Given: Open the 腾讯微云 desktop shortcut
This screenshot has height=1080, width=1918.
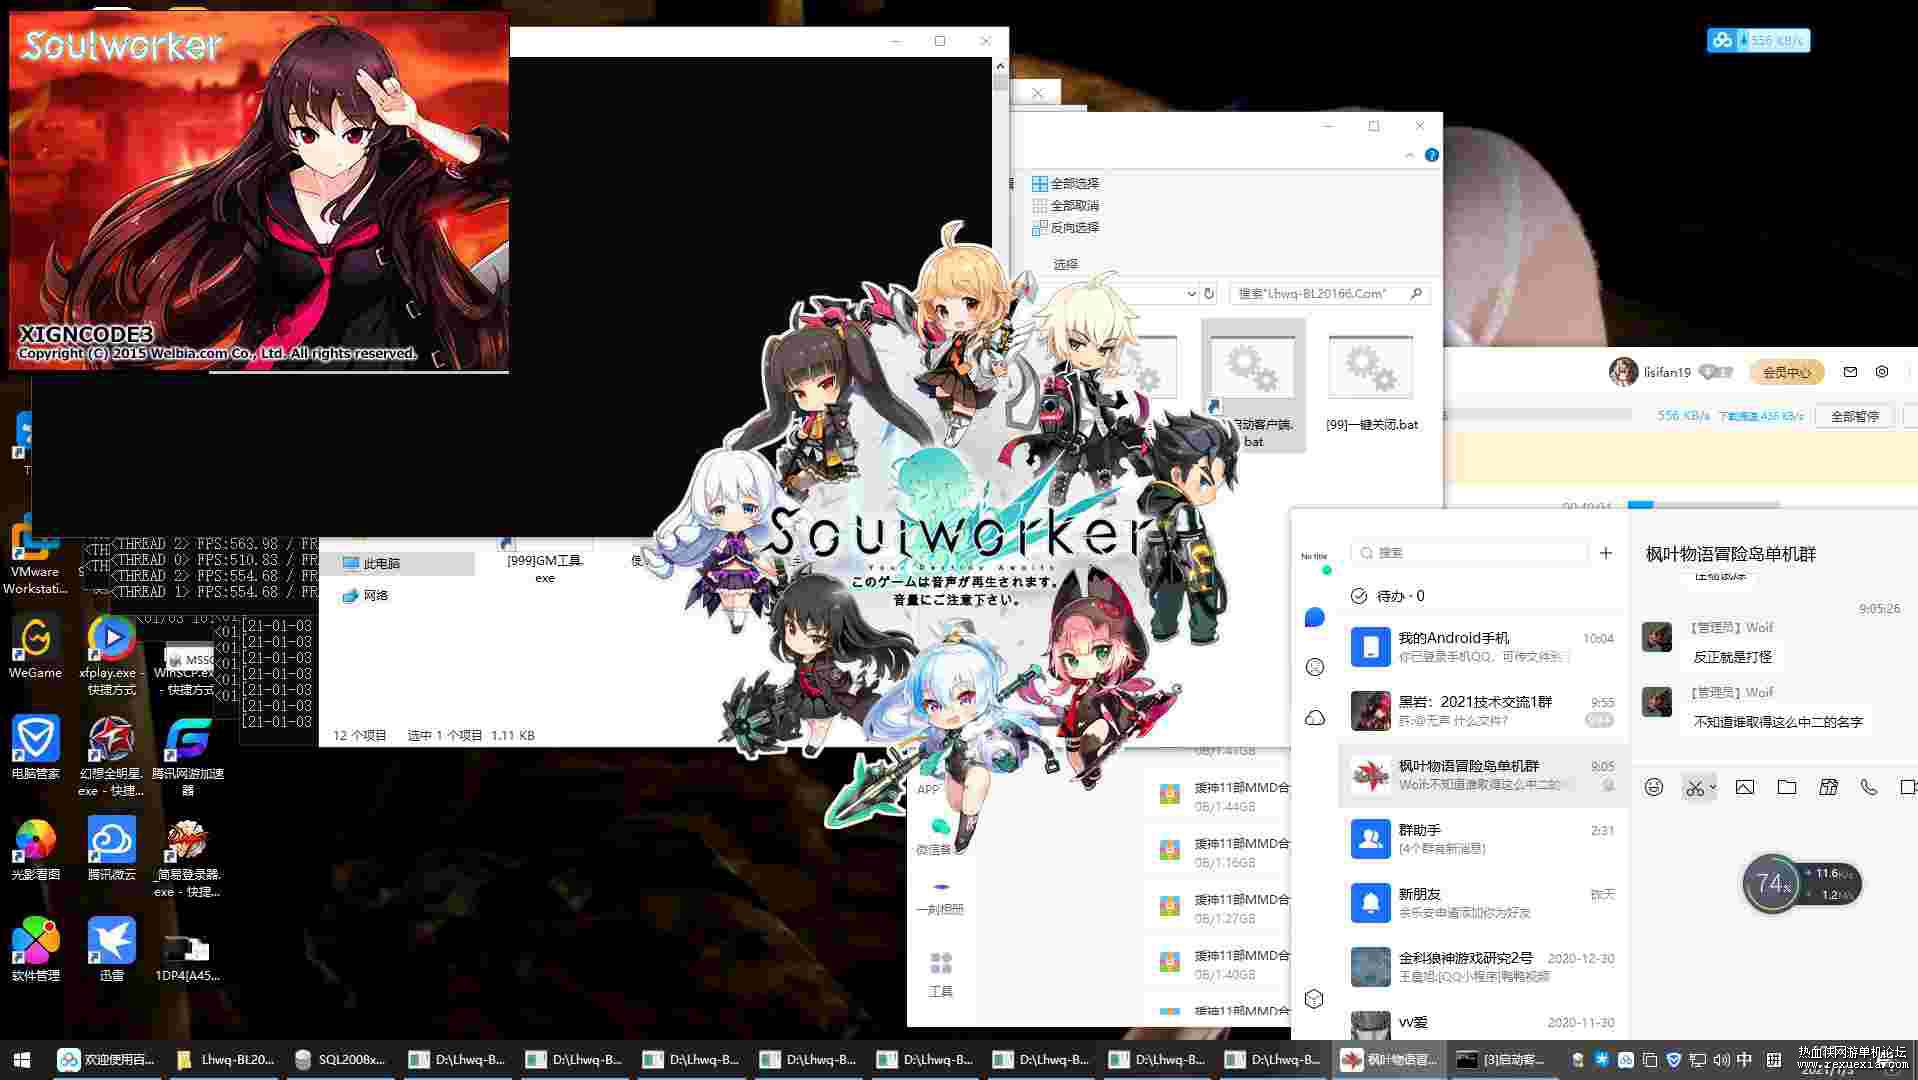Looking at the screenshot, I should pyautogui.click(x=111, y=849).
